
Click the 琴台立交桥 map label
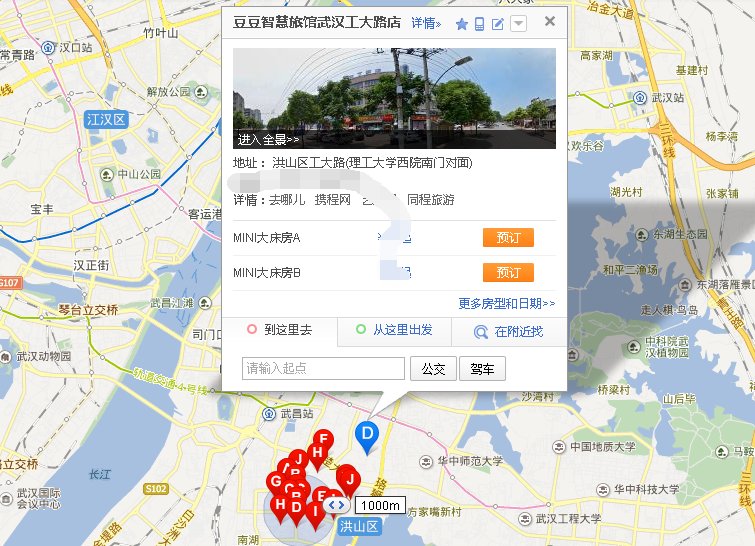click(x=88, y=310)
